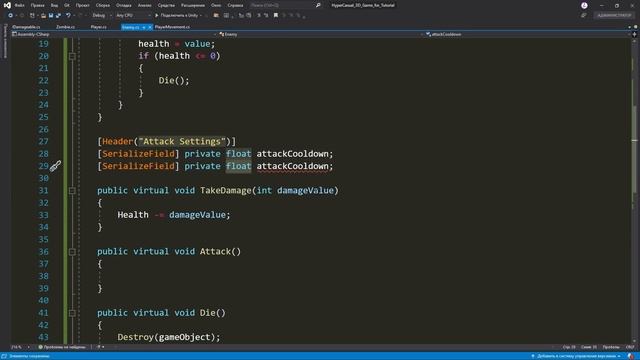The image size is (640, 360).
Task: Click Destroy(gameObject) on line 43
Action: (x=169, y=337)
